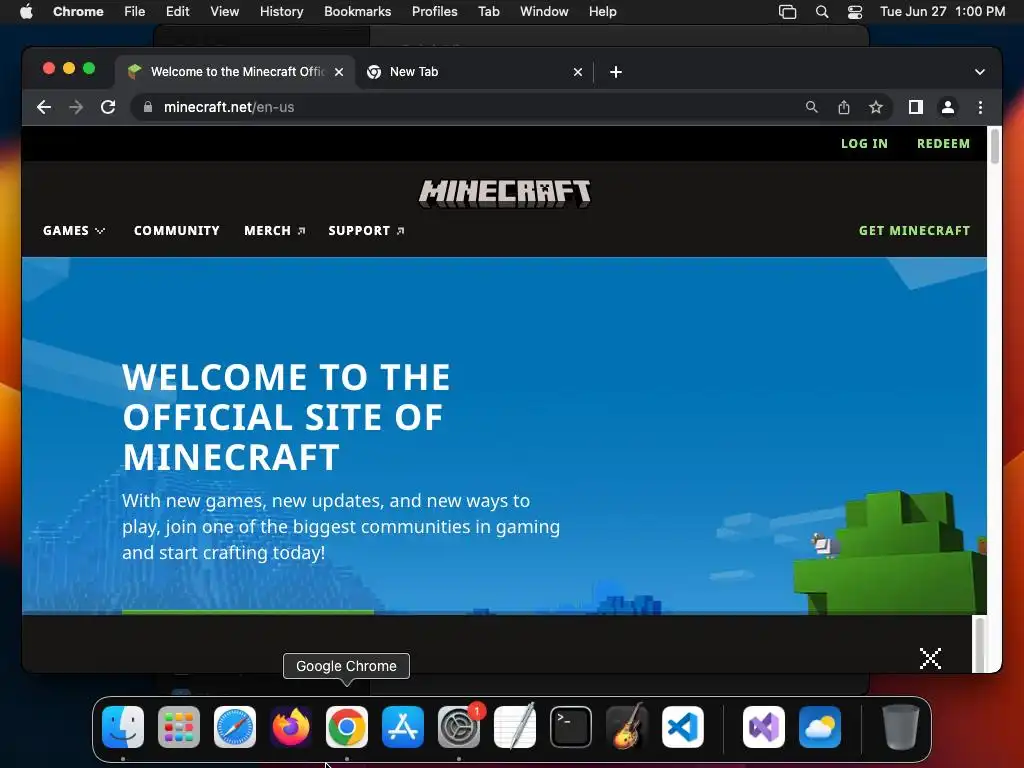Open the File menu
This screenshot has height=768, width=1024.
(135, 12)
